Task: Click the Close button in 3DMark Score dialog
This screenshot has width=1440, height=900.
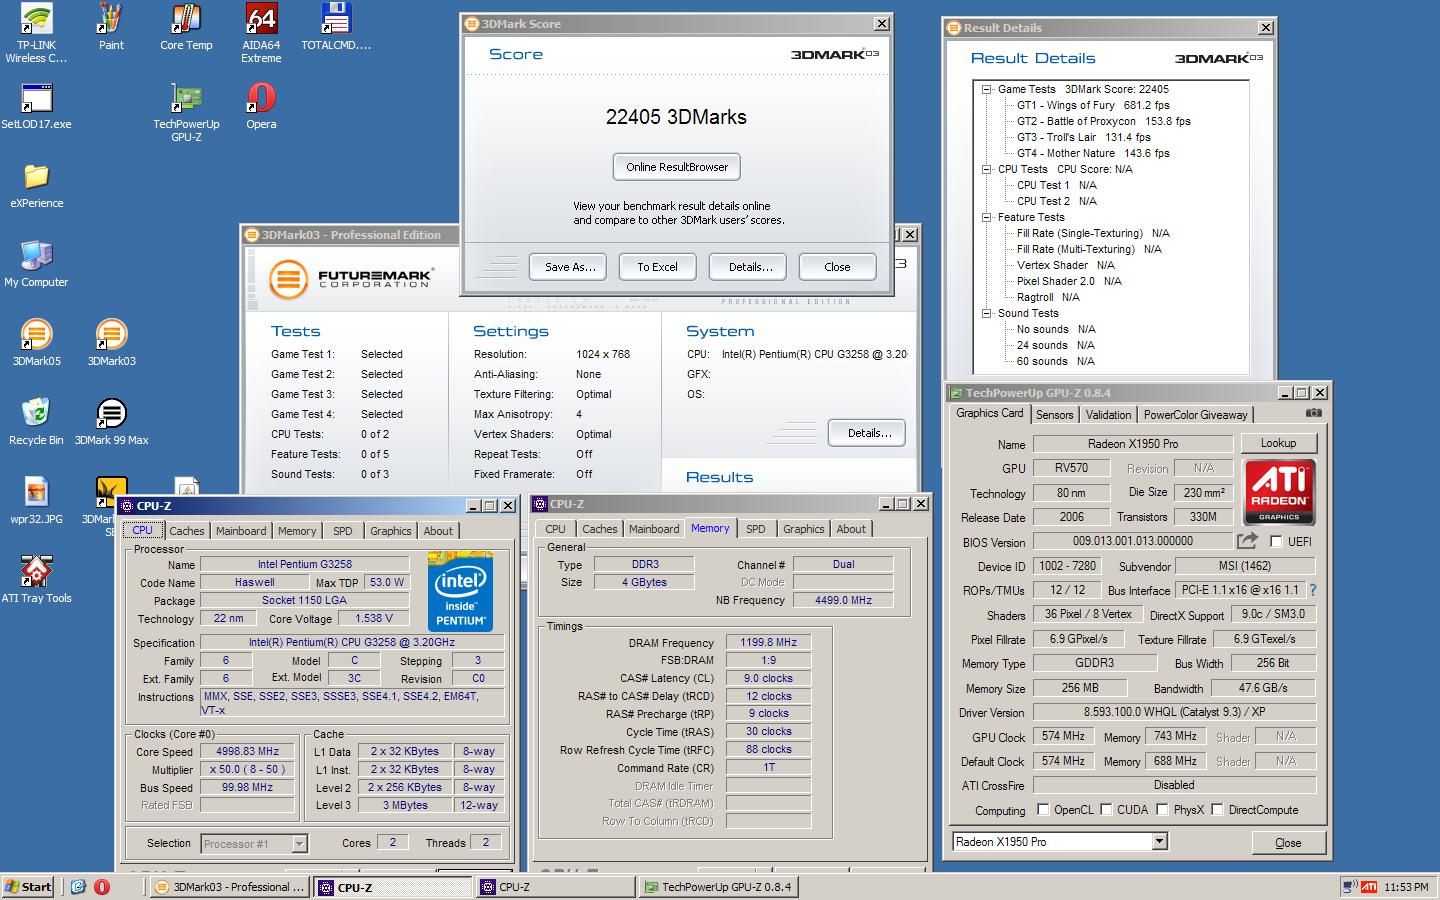Action: click(837, 267)
